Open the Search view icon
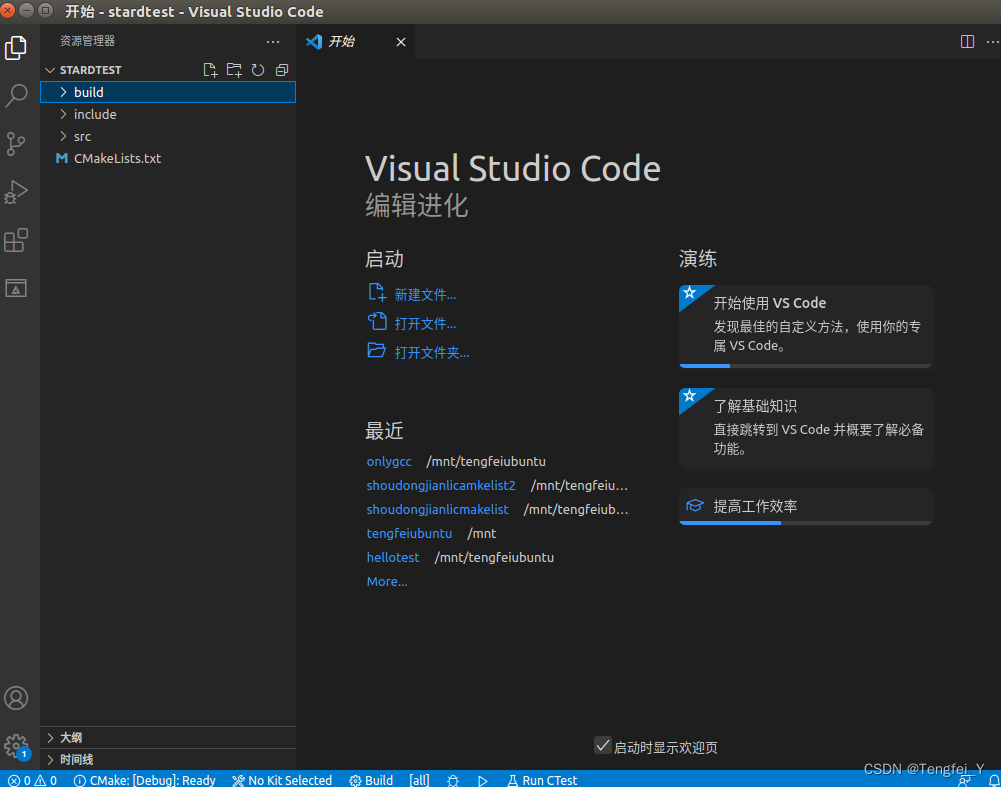 [x=16, y=96]
